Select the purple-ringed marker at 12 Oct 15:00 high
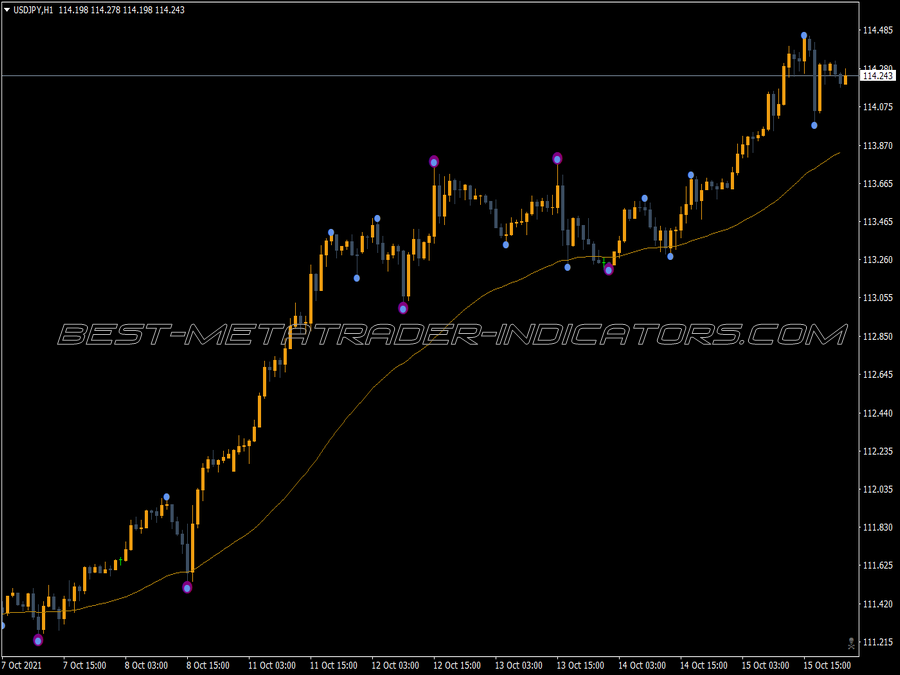This screenshot has height=675, width=900. (x=434, y=162)
